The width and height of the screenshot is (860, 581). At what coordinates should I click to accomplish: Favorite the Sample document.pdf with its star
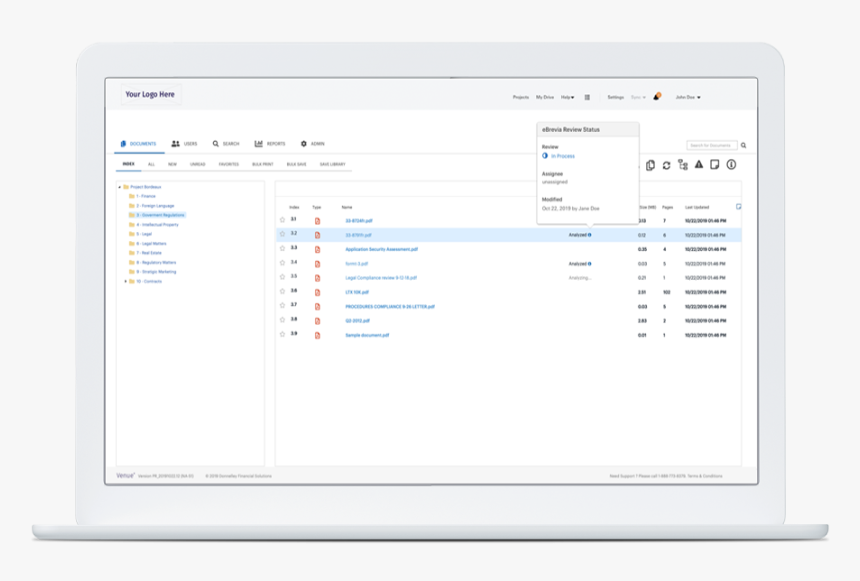282,335
